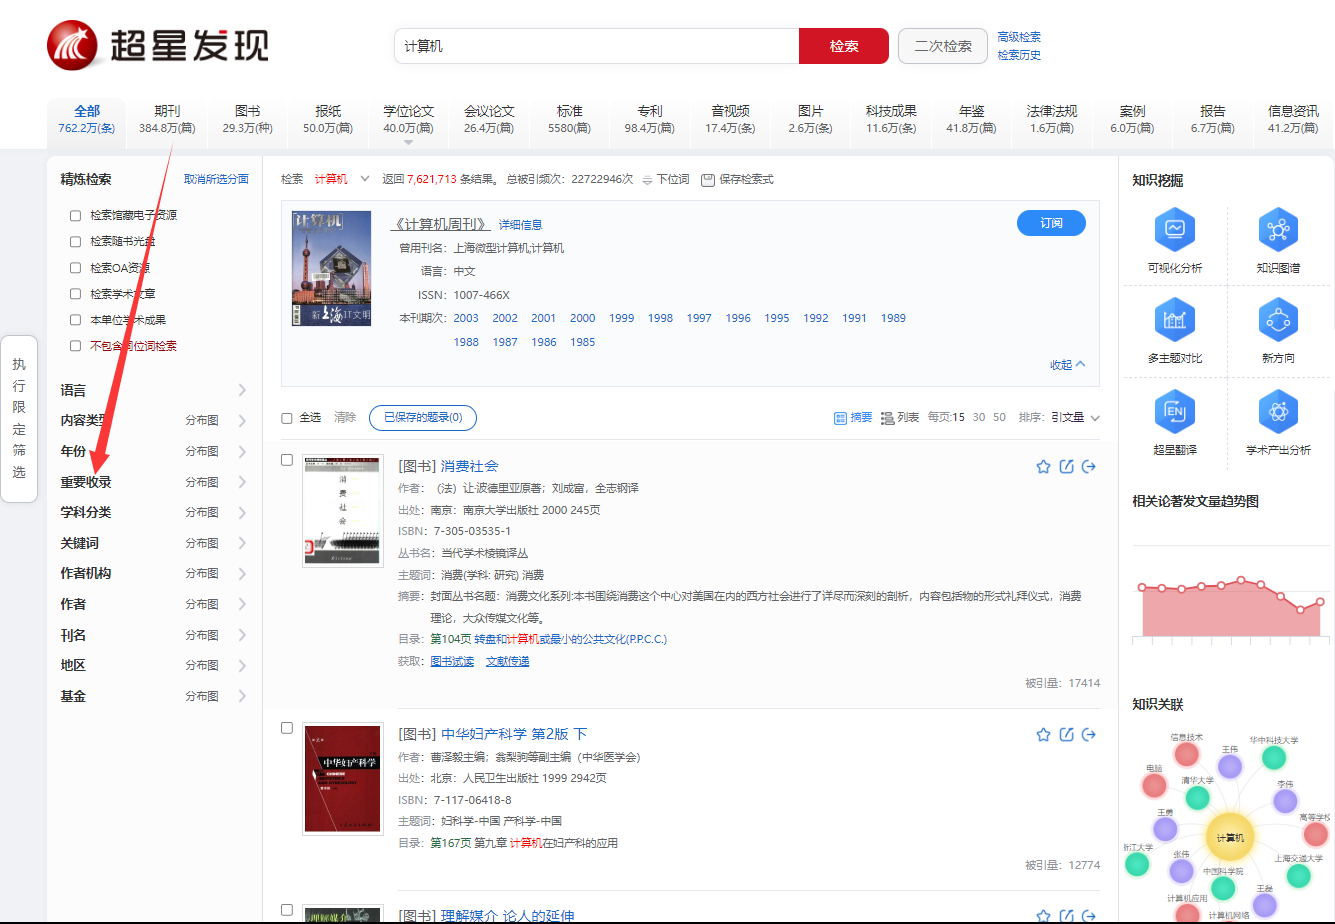Viewport: 1335px width, 924px height.
Task: Select checkbox for 中华妇产科学 result
Action: [287, 728]
